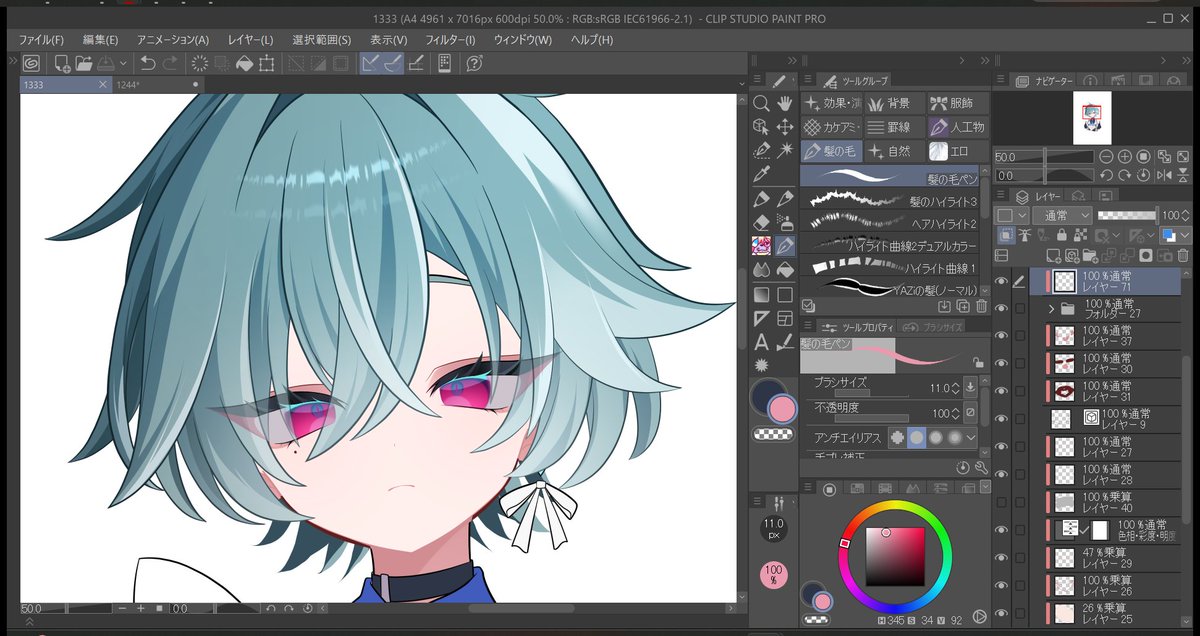1200x636 pixels.
Task: Select the Zoom magnifier tool
Action: (761, 103)
